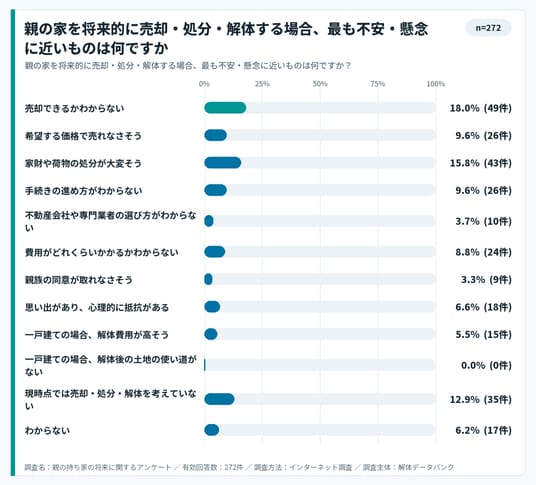536x485 pixels.
Task: Click the bar for 手続きの進め方がわからない
Action: coord(215,190)
